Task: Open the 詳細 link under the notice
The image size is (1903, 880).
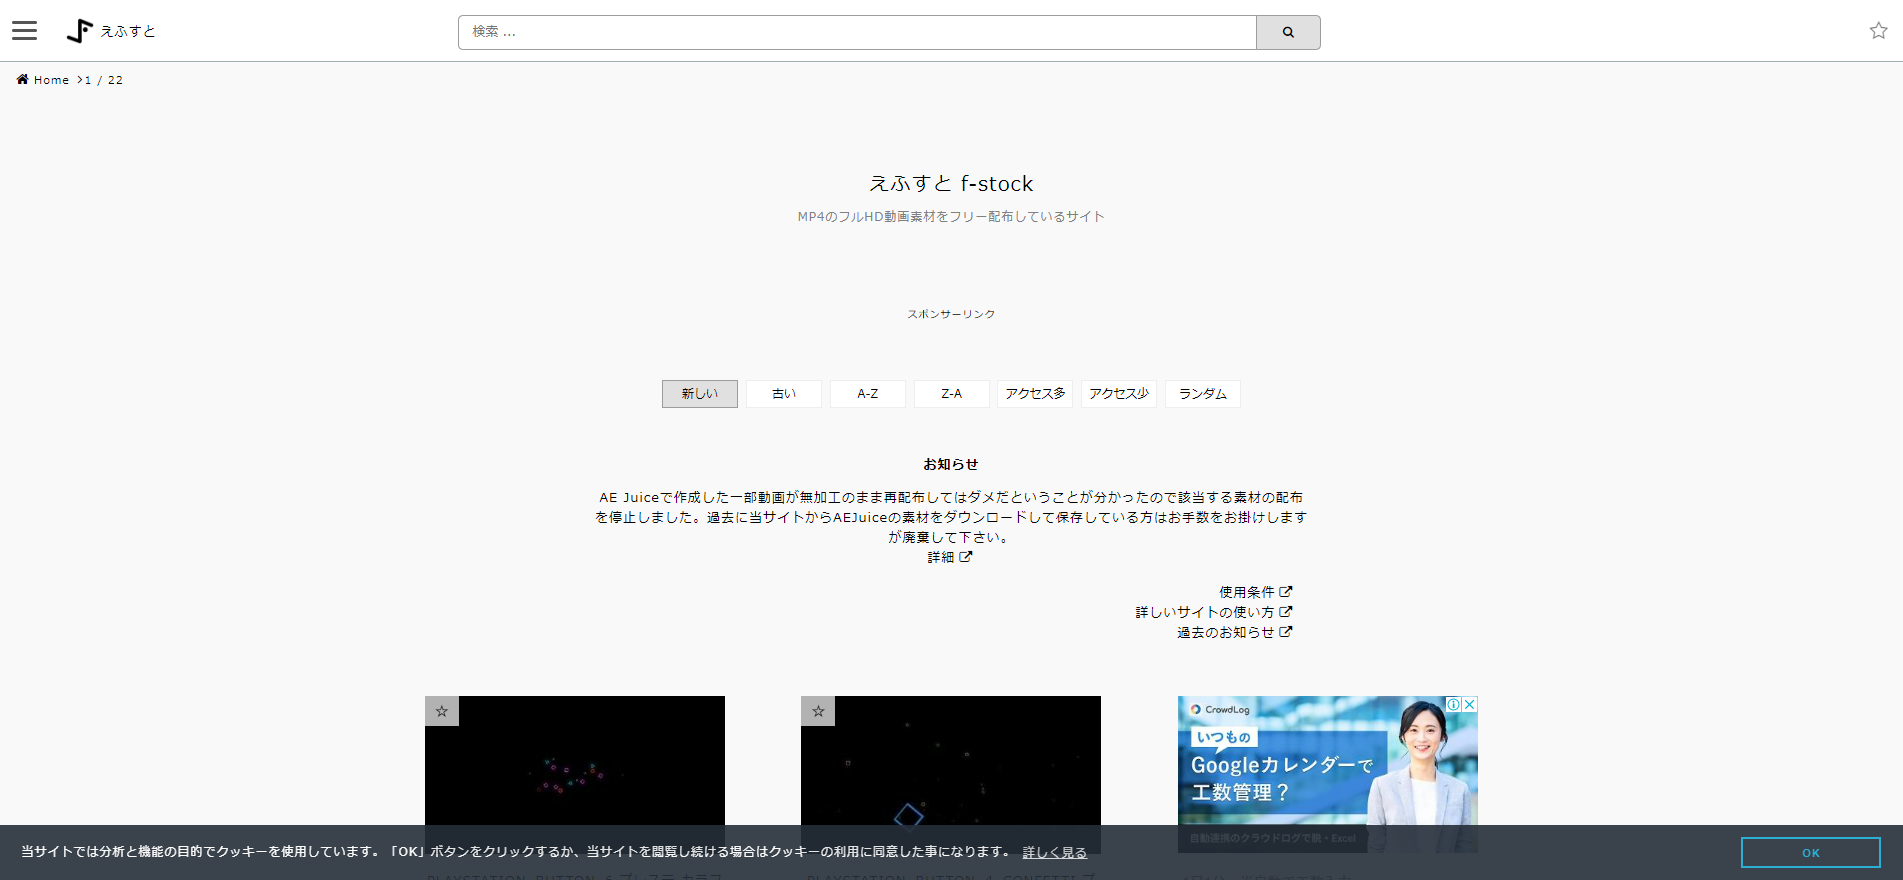Action: pyautogui.click(x=950, y=557)
